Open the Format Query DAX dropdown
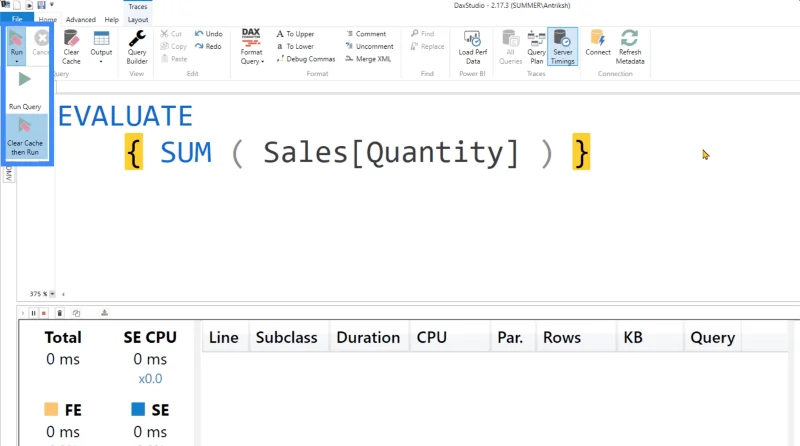800x446 pixels. pyautogui.click(x=252, y=46)
